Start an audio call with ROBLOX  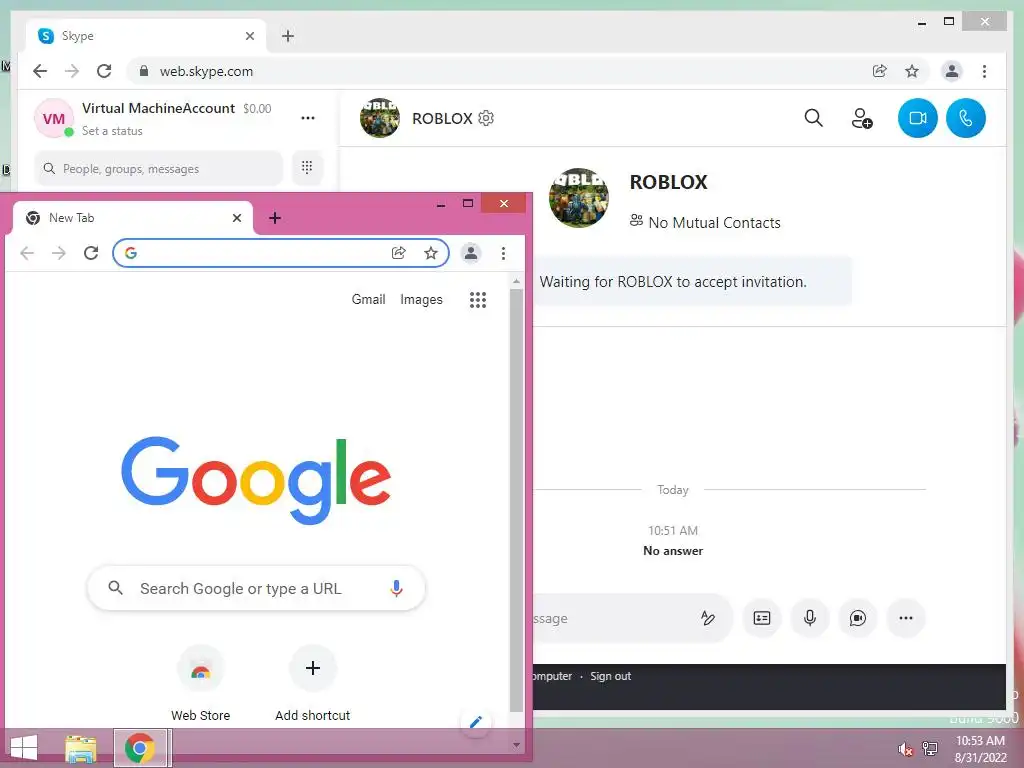[x=965, y=118]
